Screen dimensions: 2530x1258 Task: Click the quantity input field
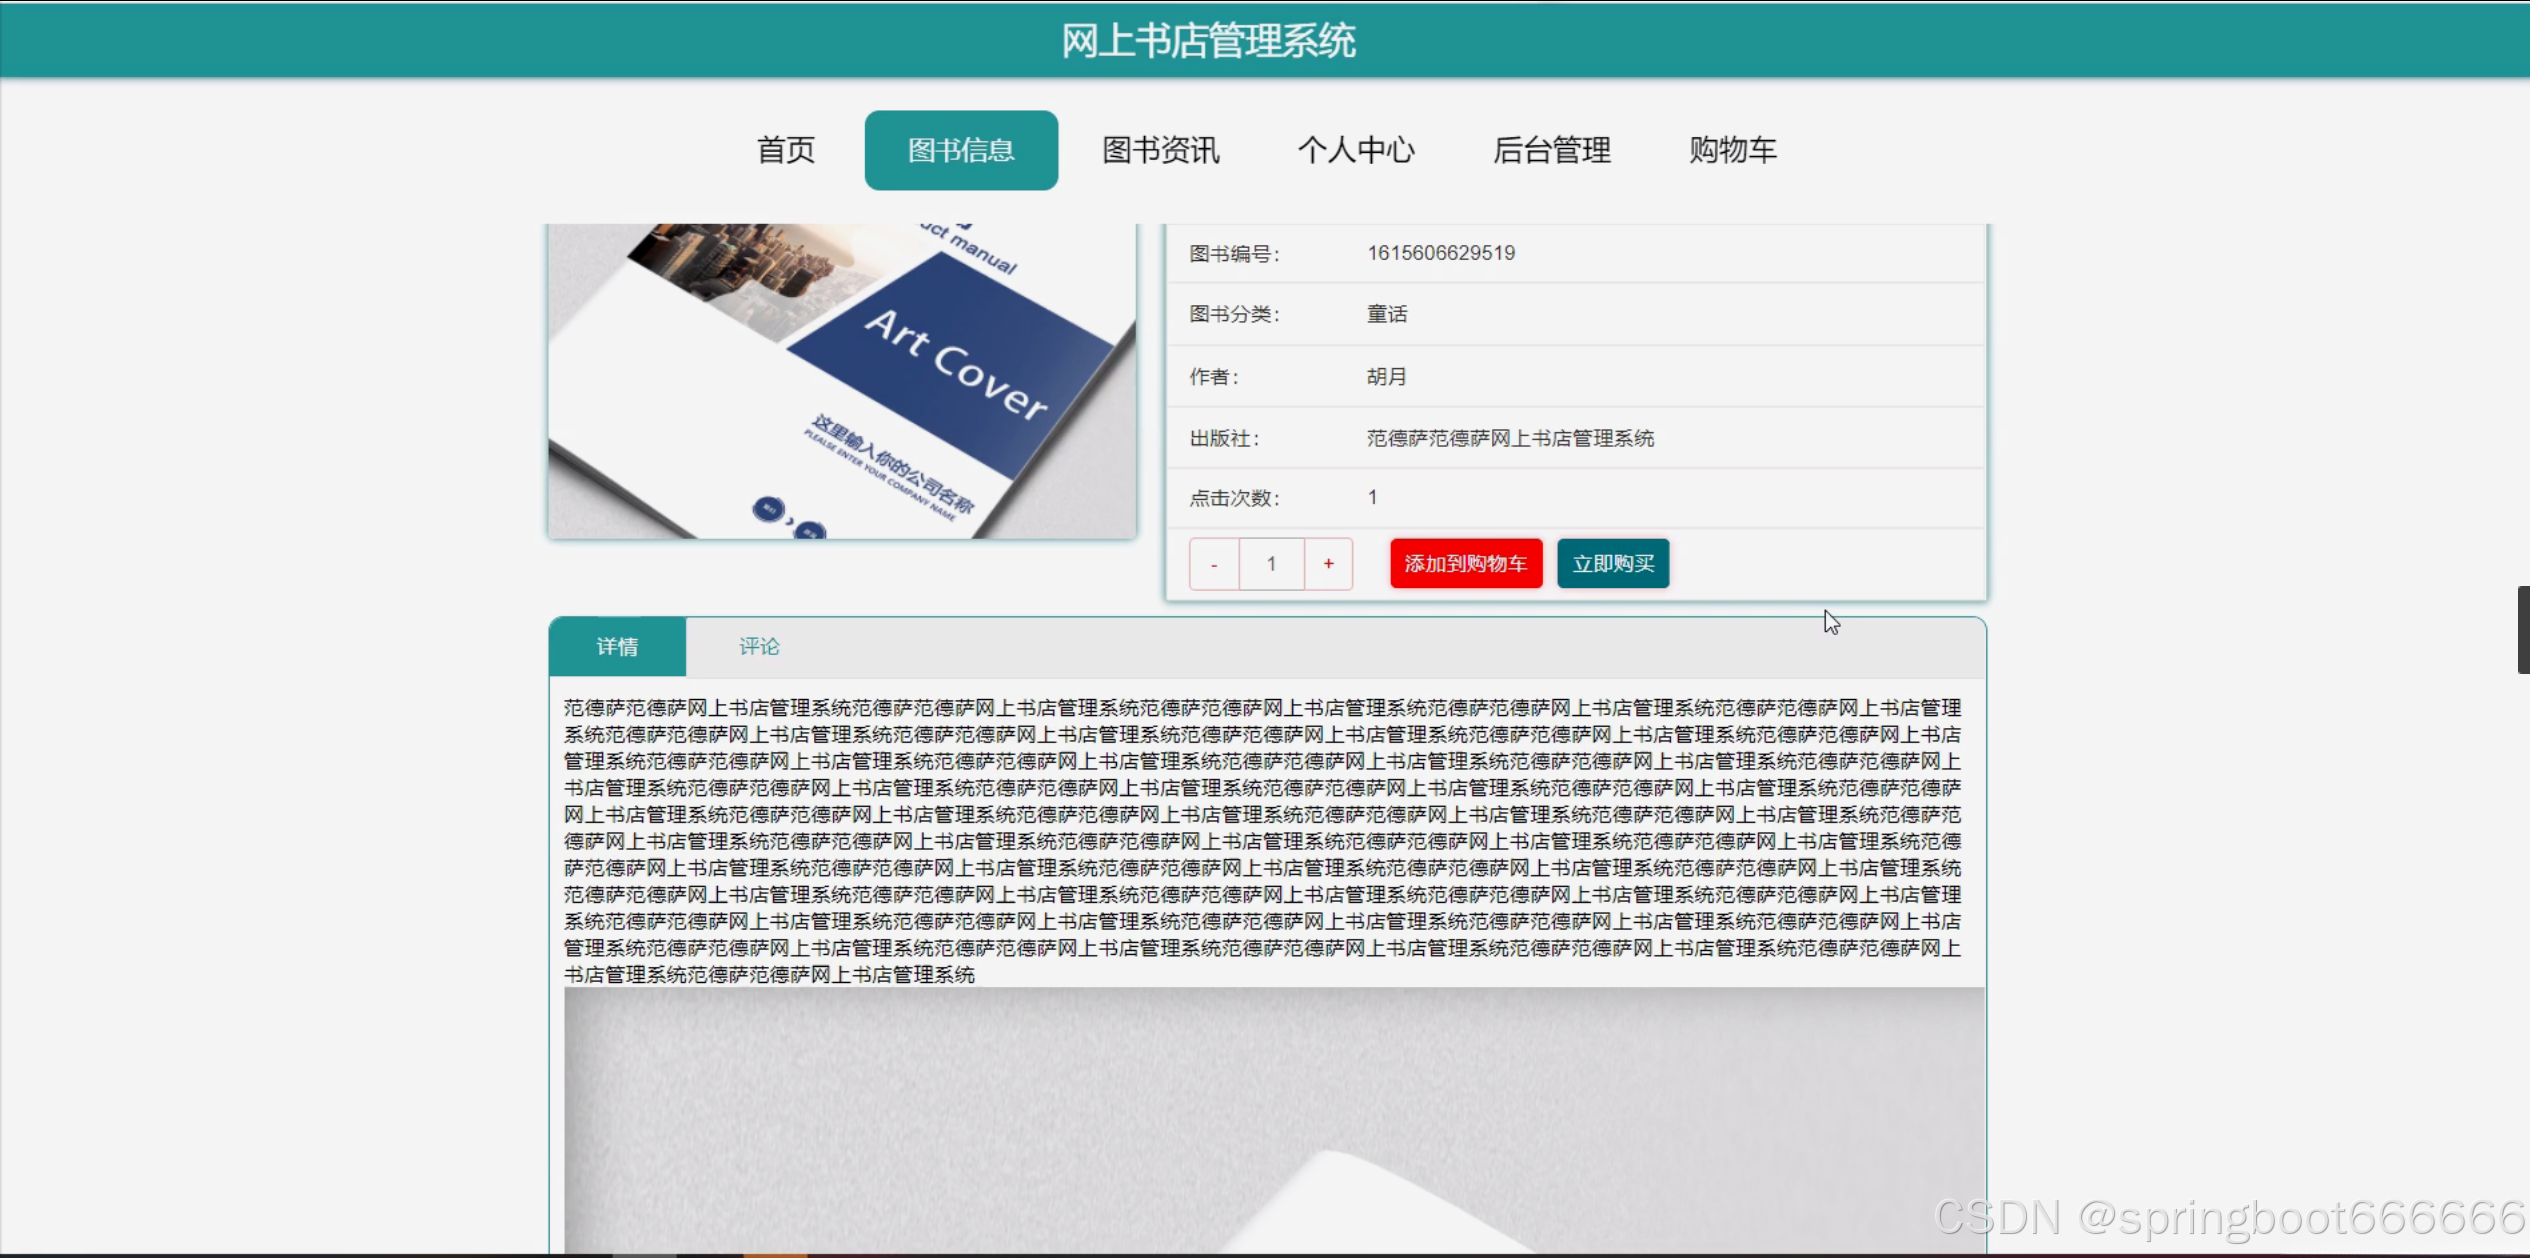pyautogui.click(x=1271, y=564)
